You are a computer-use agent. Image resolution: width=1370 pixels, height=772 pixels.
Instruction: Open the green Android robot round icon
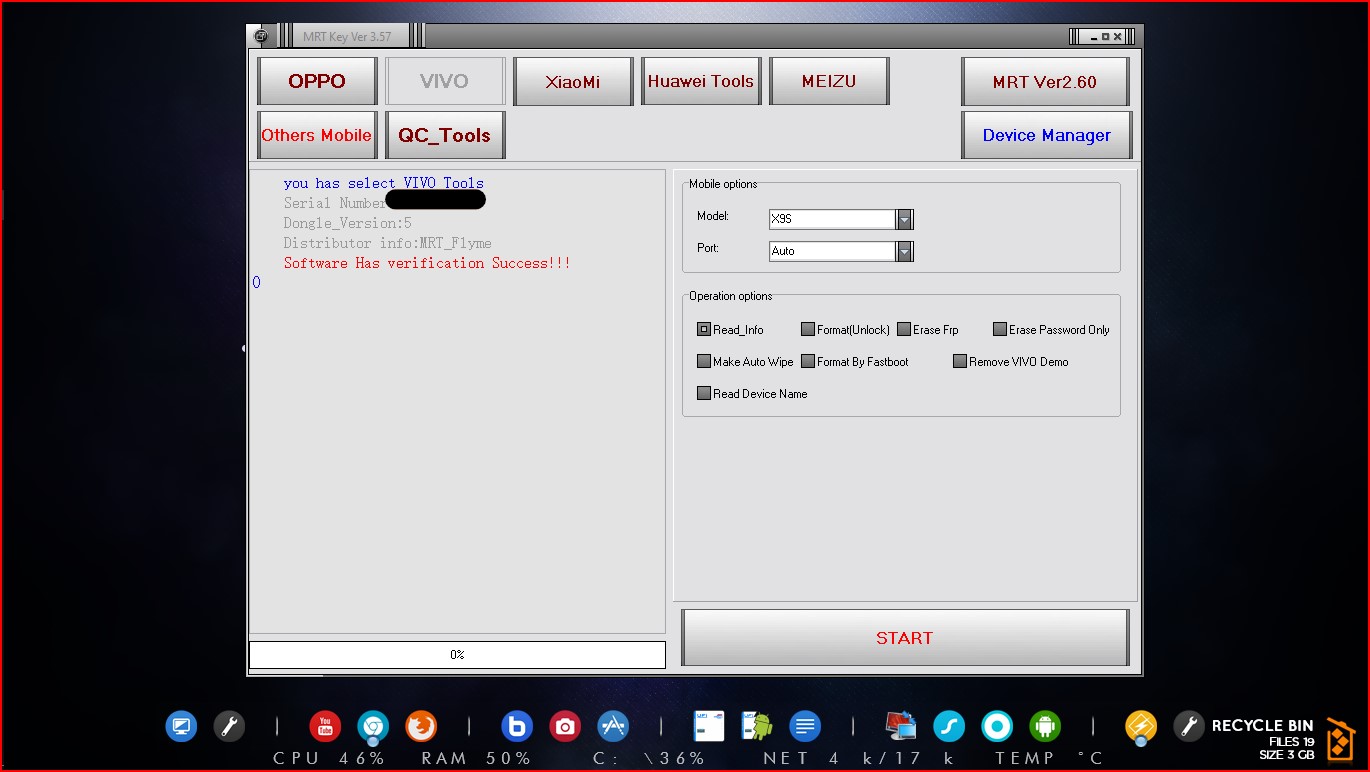coord(1045,726)
